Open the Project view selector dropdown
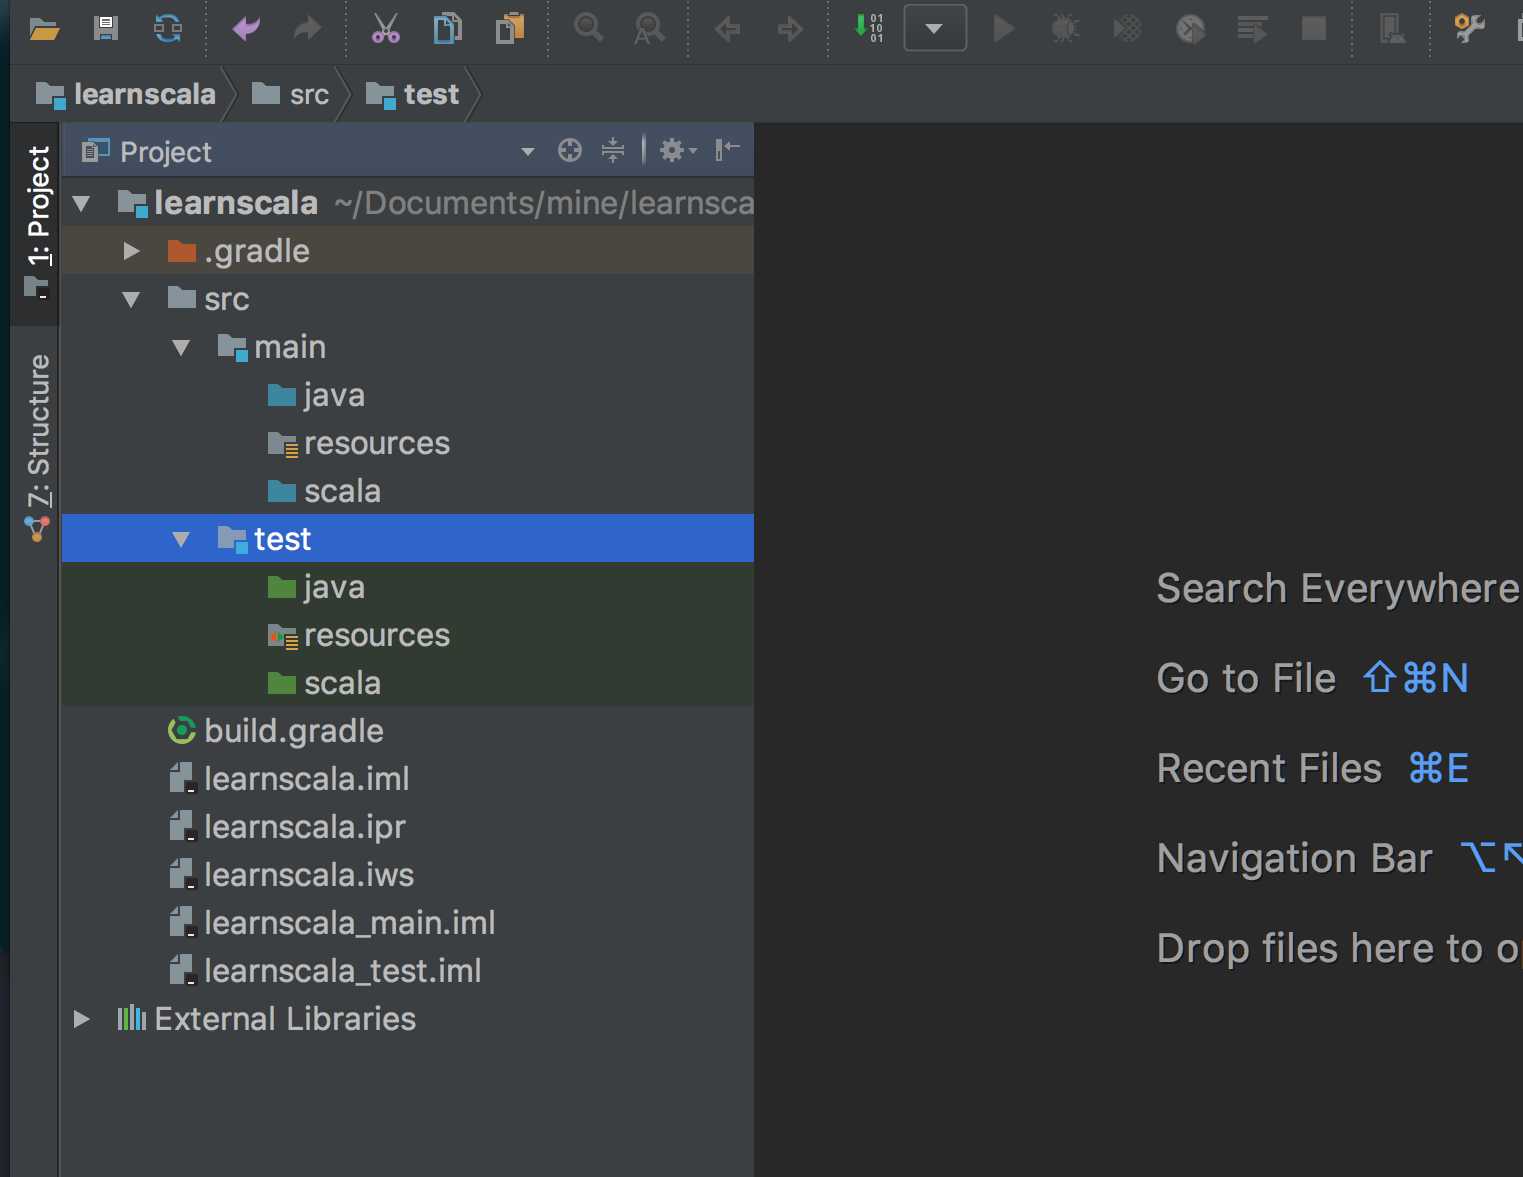The width and height of the screenshot is (1523, 1177). click(528, 152)
